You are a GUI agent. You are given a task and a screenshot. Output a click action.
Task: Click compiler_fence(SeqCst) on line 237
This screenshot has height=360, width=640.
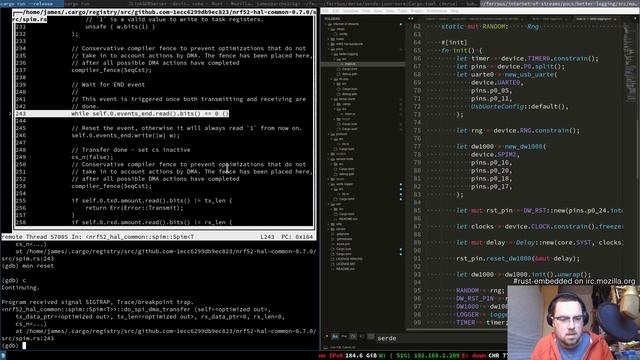tap(111, 70)
